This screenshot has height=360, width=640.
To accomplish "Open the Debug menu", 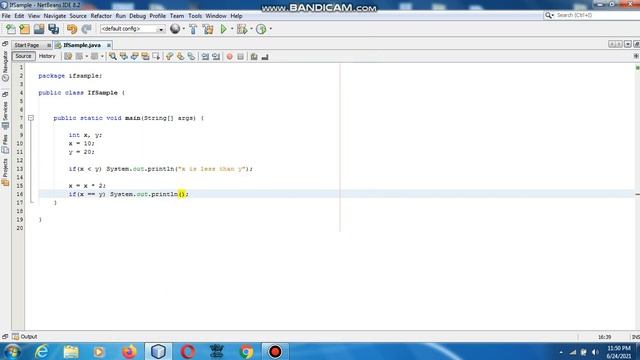I will pos(138,16).
